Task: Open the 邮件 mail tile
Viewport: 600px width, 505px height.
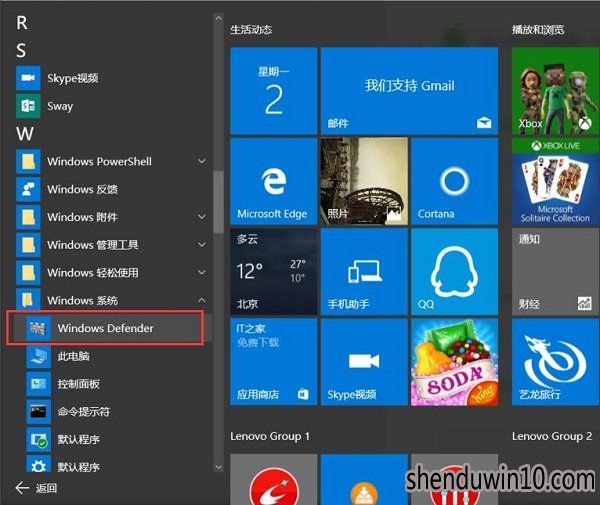Action: tap(409, 91)
